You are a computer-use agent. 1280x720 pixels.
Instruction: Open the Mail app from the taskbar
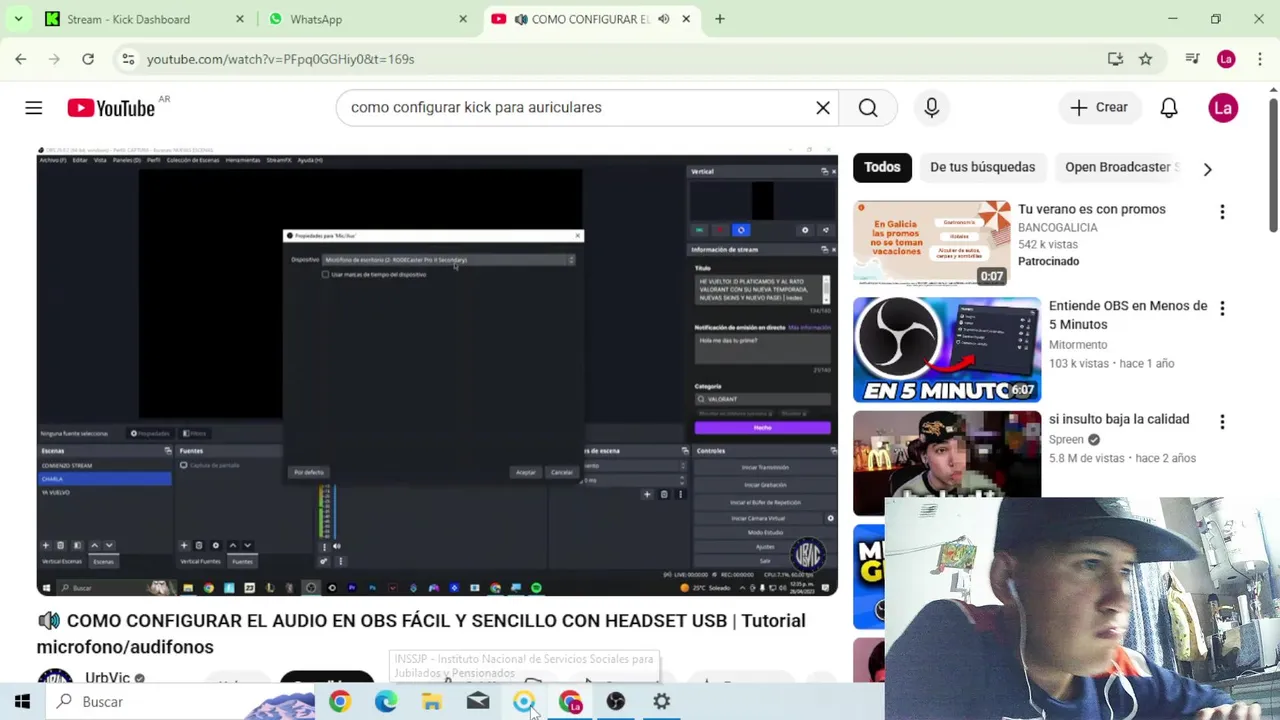coord(478,702)
